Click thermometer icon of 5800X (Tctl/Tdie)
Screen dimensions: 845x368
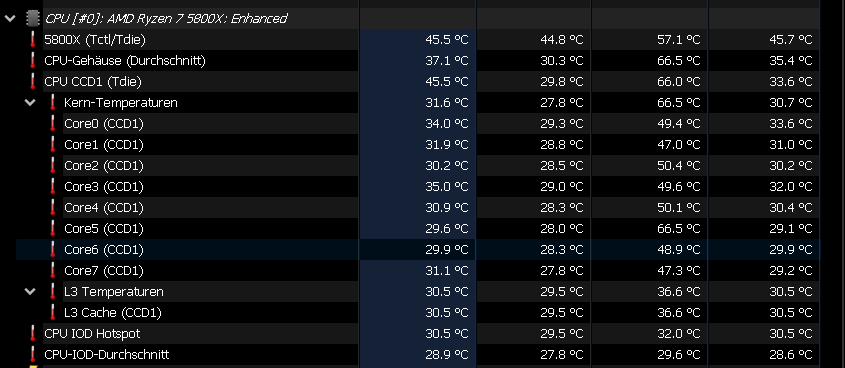point(33,39)
